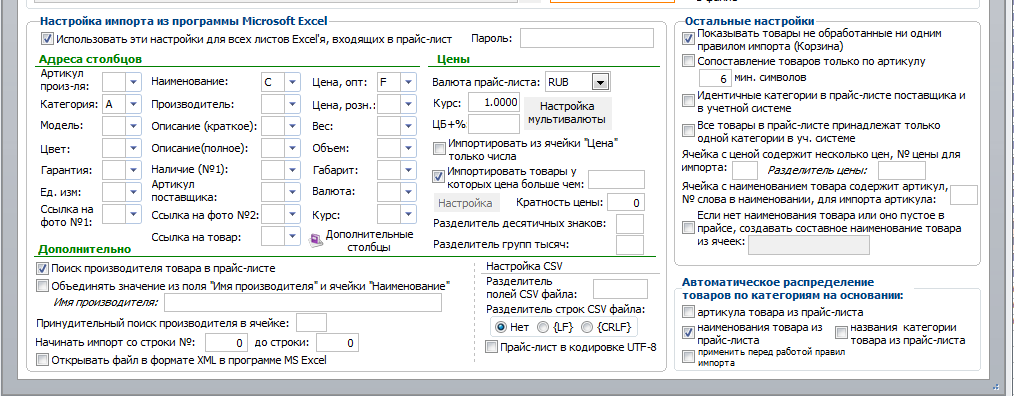Check 'Если нет наименования товара или оно пустое' option
Image resolution: width=1014 pixels, height=396 pixels.
689,228
